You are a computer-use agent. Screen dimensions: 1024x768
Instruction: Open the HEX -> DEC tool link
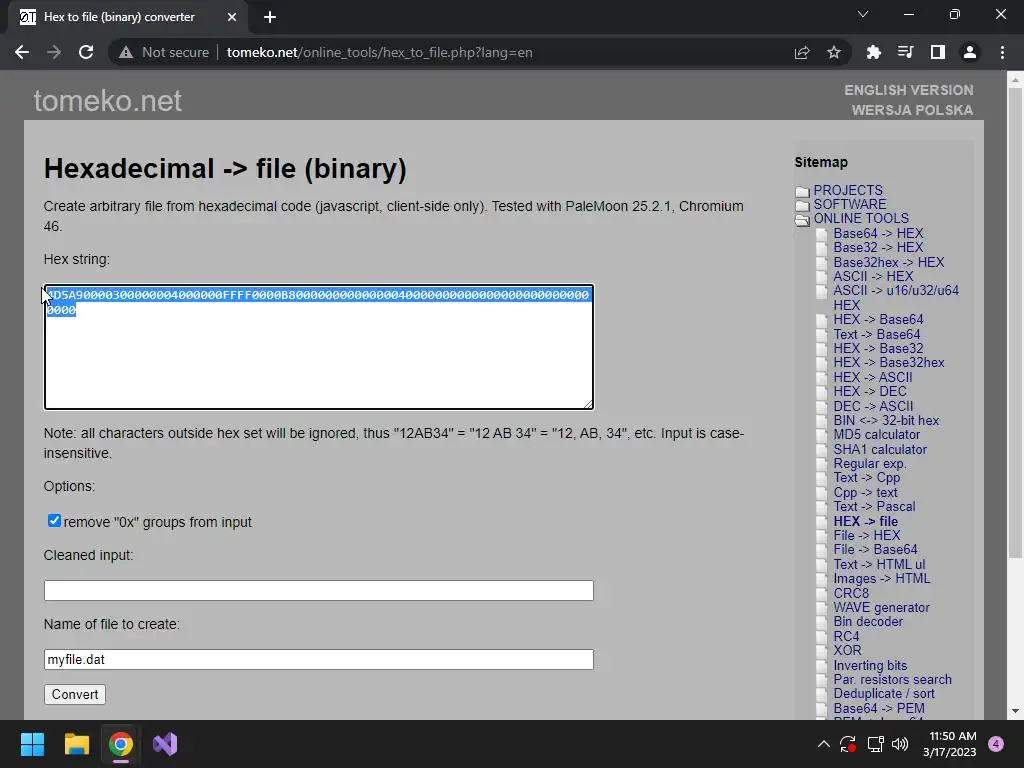click(x=870, y=391)
